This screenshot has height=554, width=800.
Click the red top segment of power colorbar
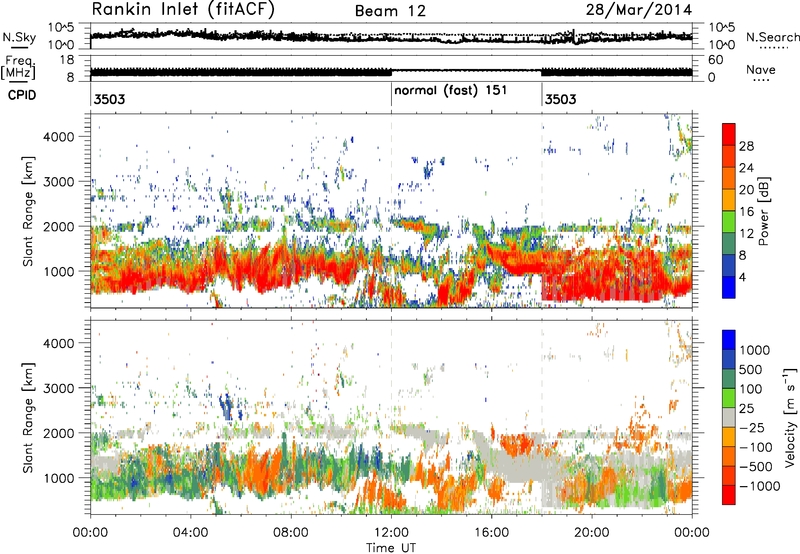pos(729,134)
